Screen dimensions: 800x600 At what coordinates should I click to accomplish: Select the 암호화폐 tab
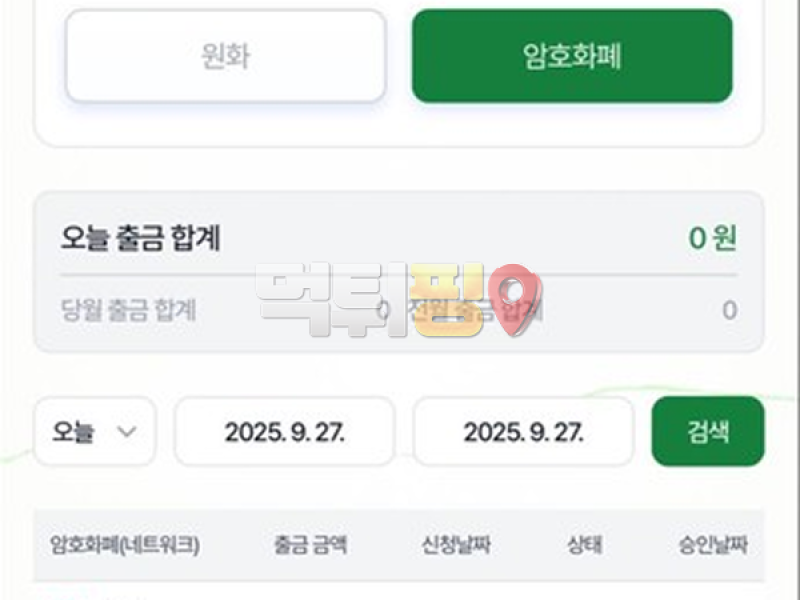(572, 56)
